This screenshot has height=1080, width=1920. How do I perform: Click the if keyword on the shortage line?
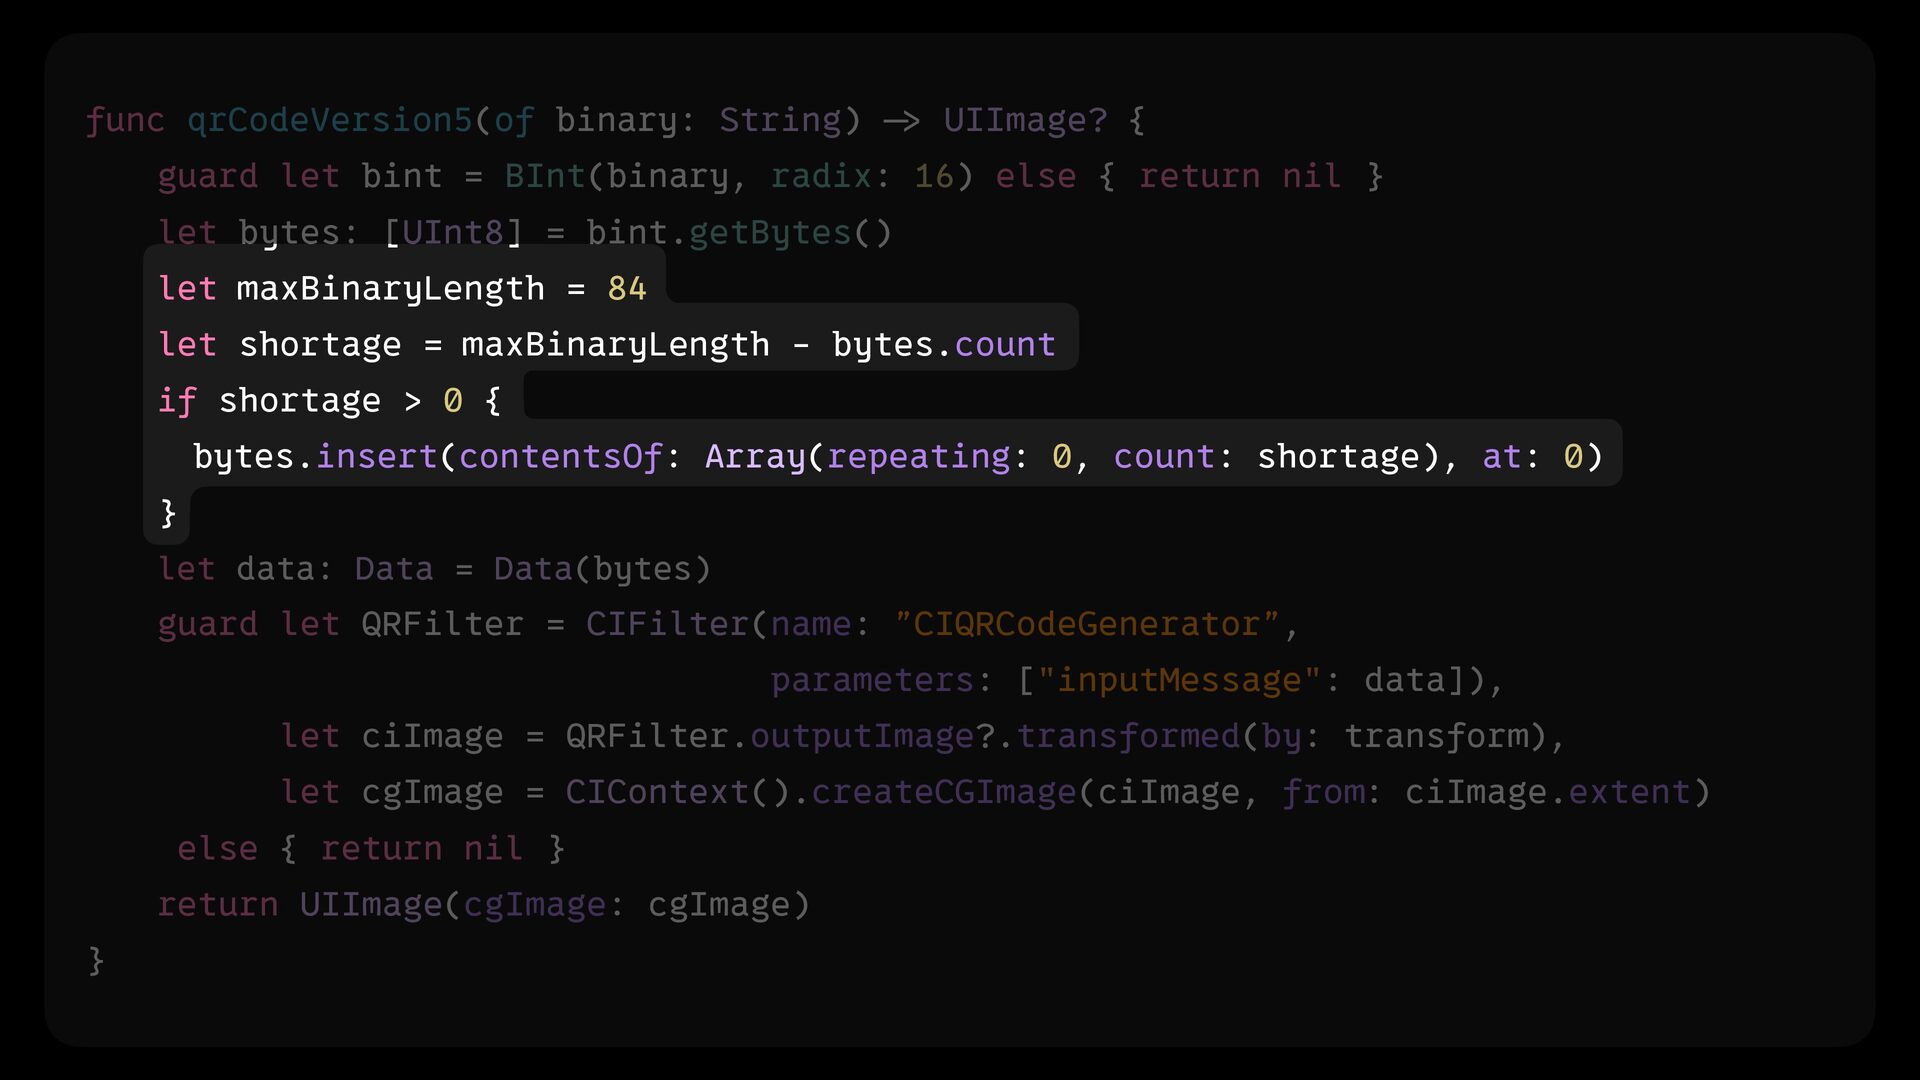[x=177, y=400]
